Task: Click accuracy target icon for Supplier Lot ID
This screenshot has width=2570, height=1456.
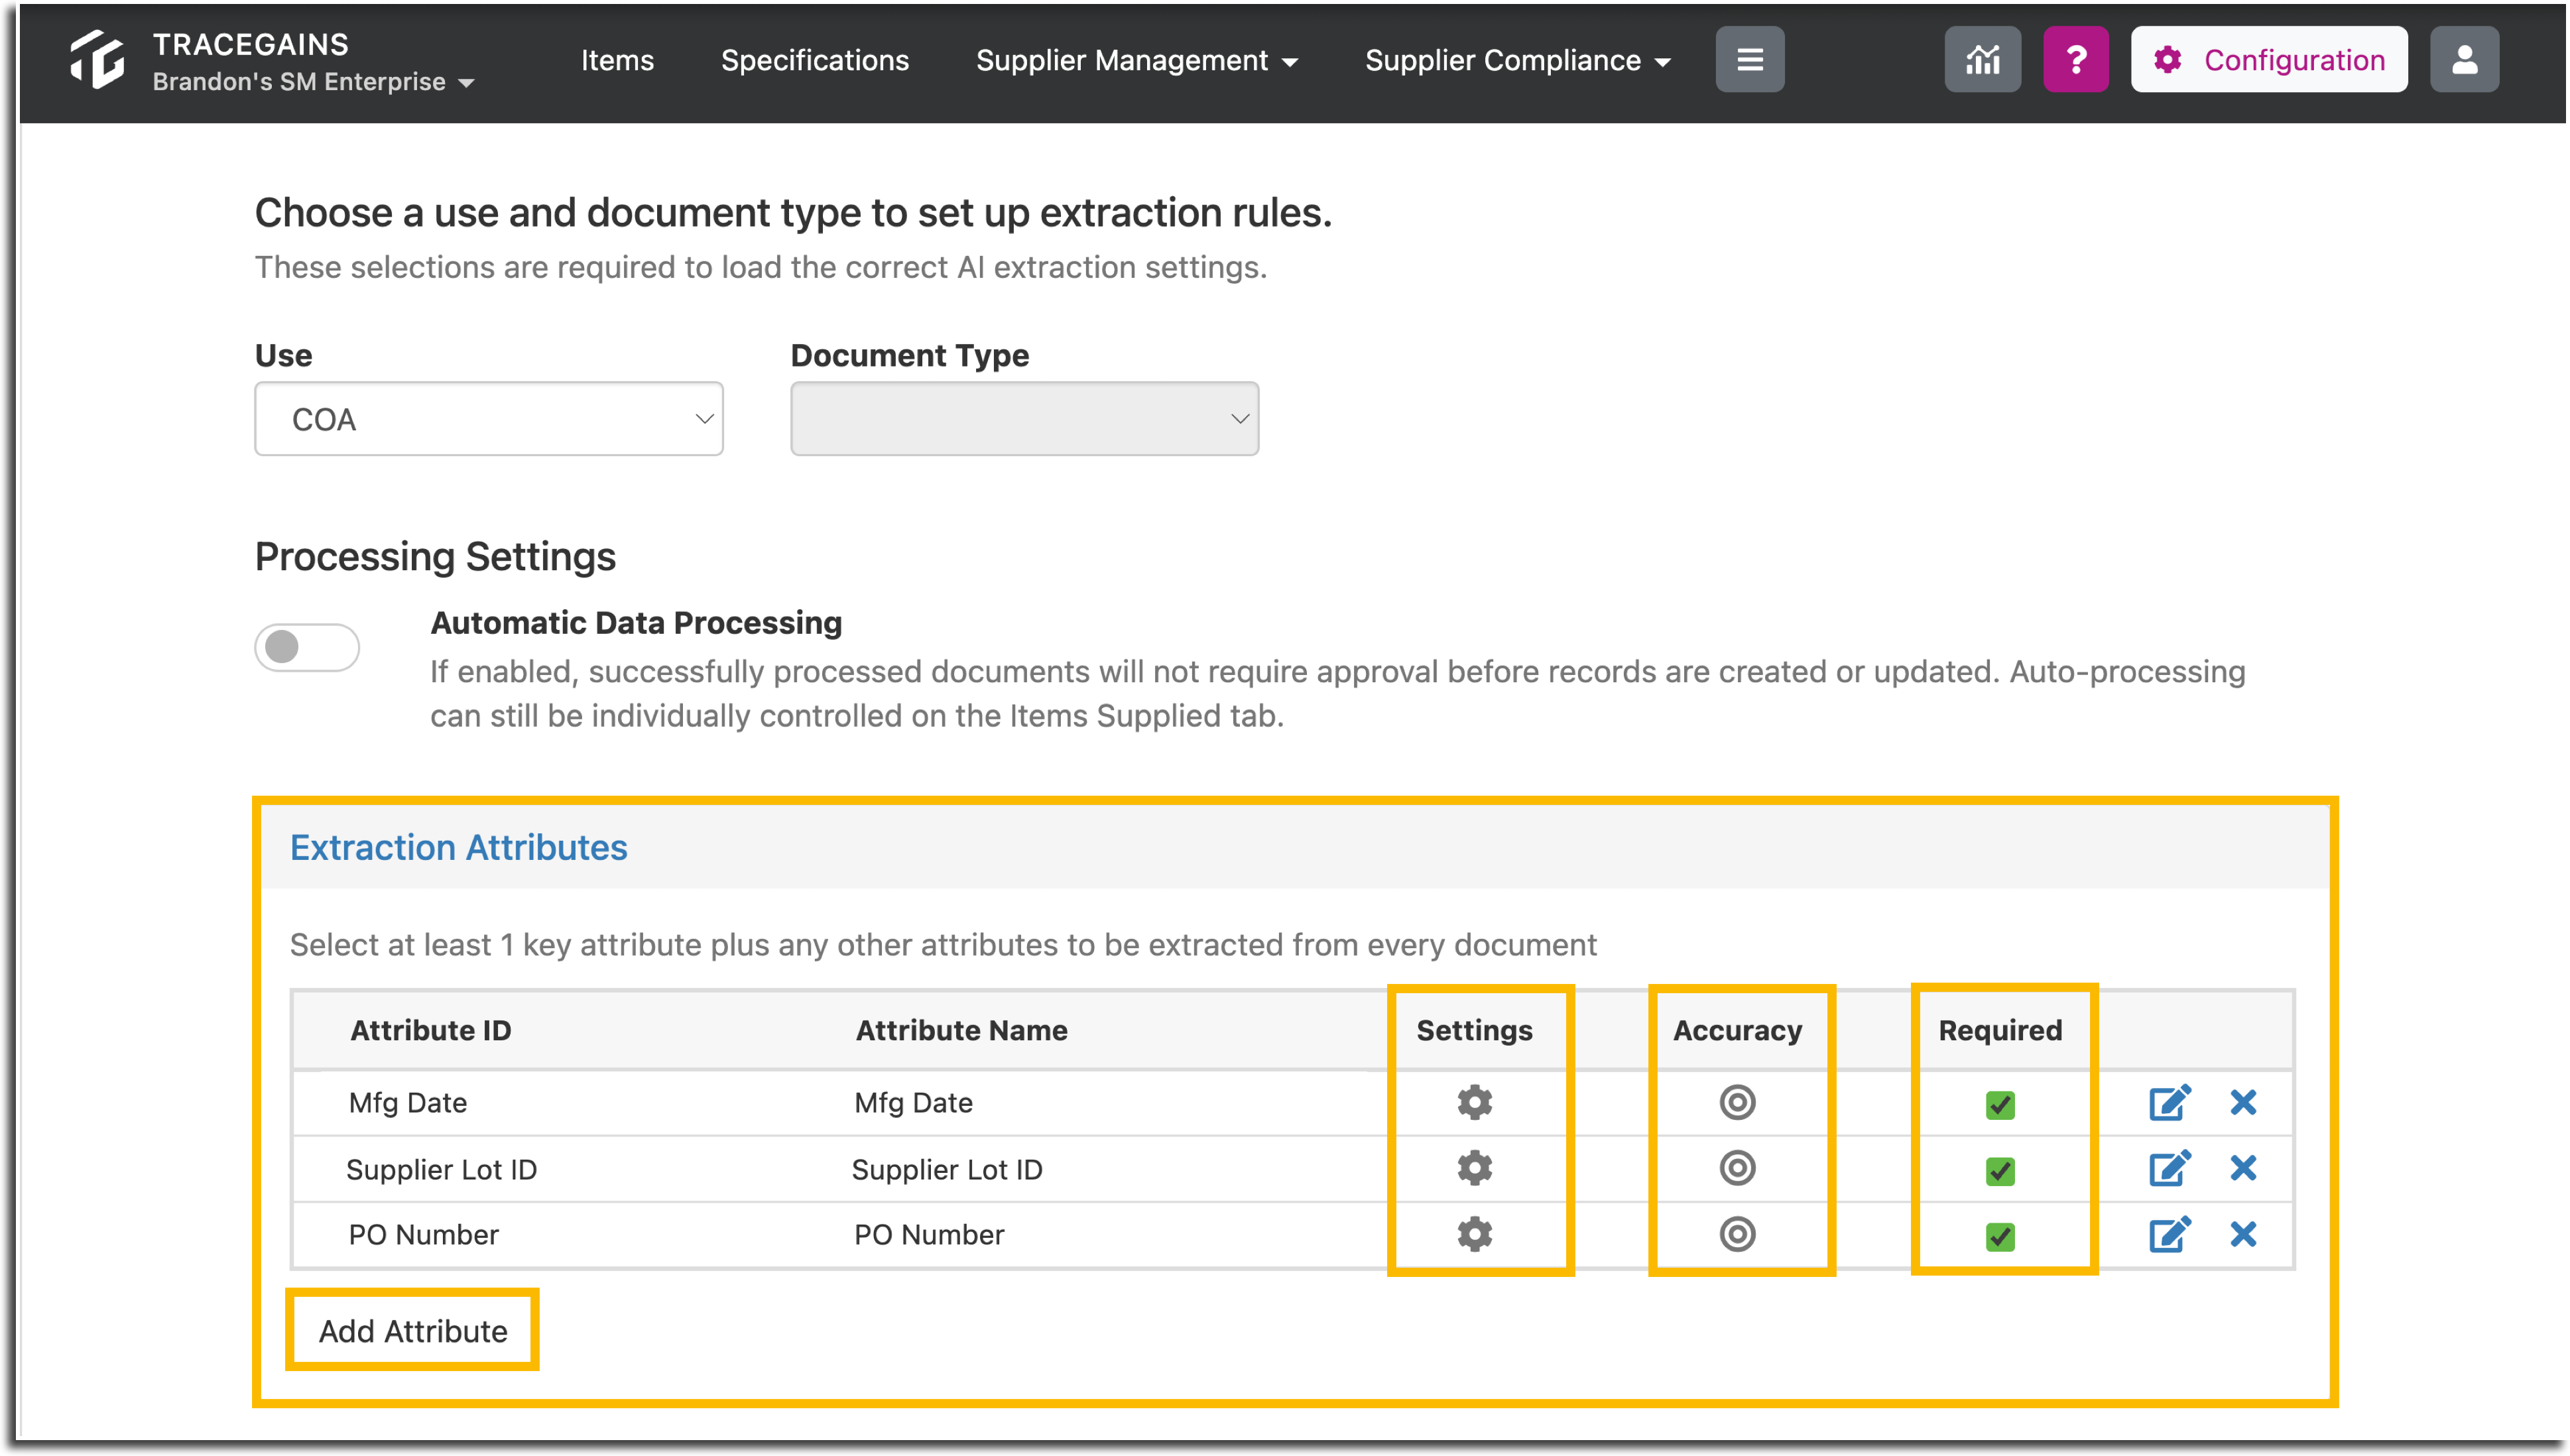Action: click(x=1737, y=1168)
